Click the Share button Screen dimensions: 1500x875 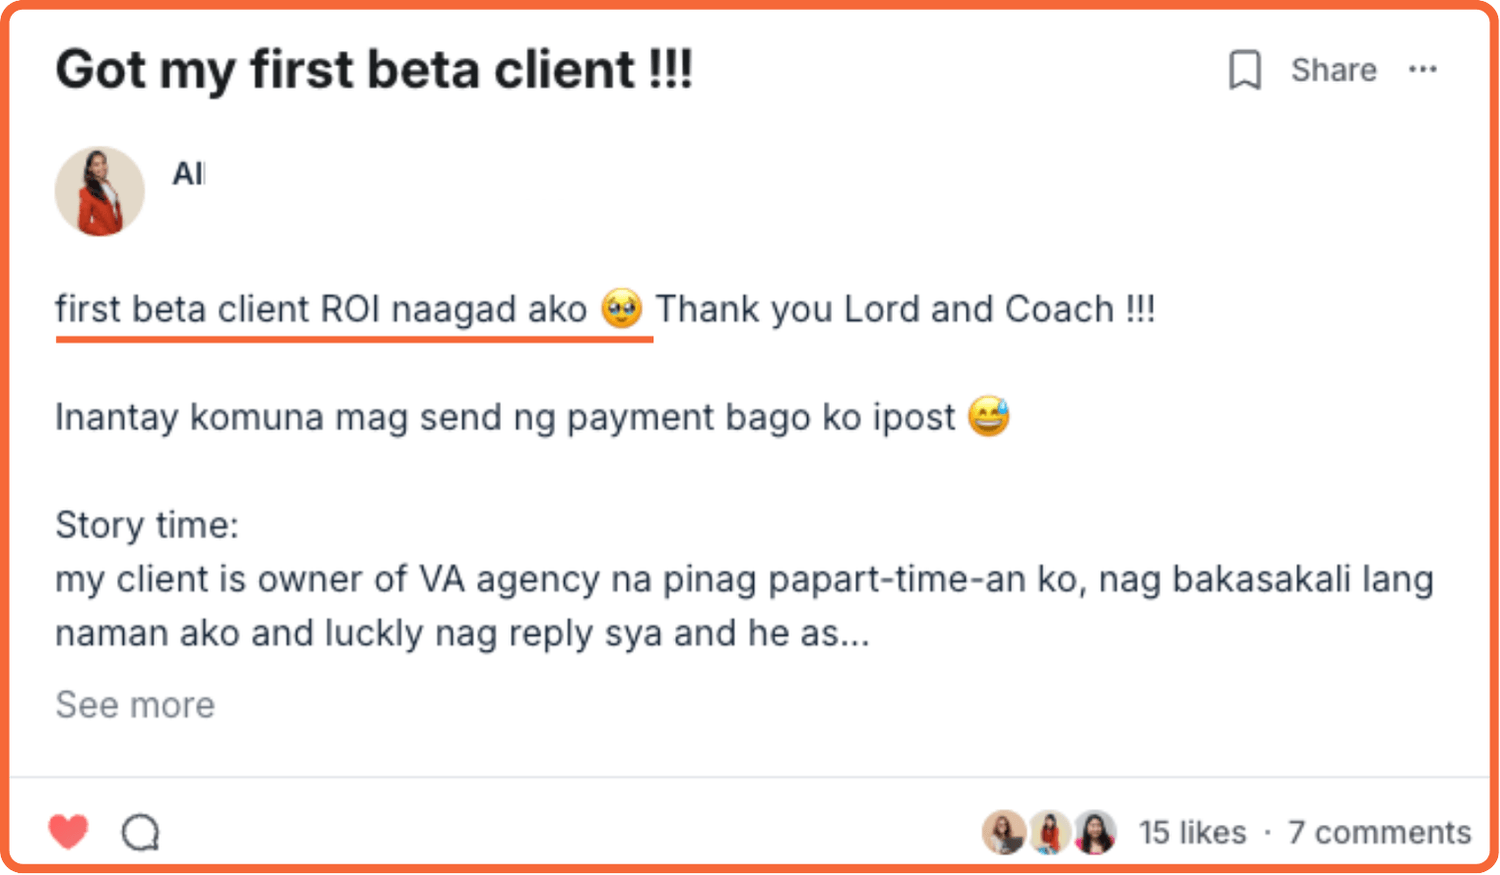coord(1333,70)
